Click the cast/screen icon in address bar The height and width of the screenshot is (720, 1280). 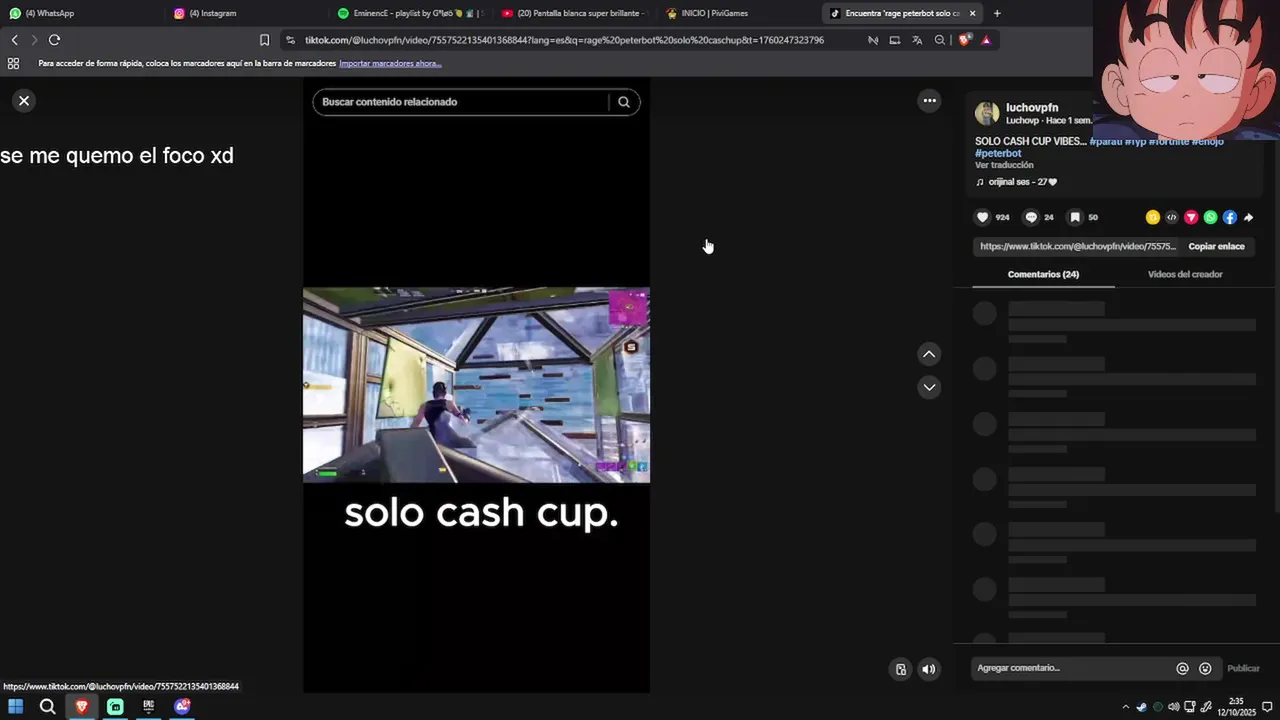tap(894, 40)
